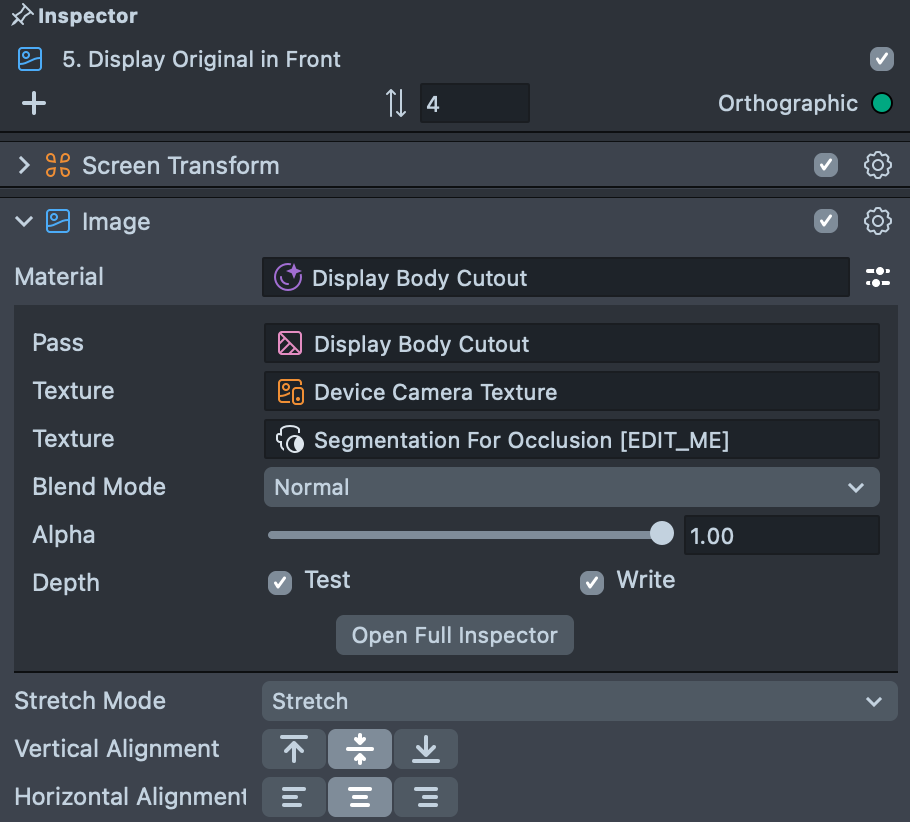Toggle the Depth Write checkbox
This screenshot has height=822, width=910.
click(592, 582)
